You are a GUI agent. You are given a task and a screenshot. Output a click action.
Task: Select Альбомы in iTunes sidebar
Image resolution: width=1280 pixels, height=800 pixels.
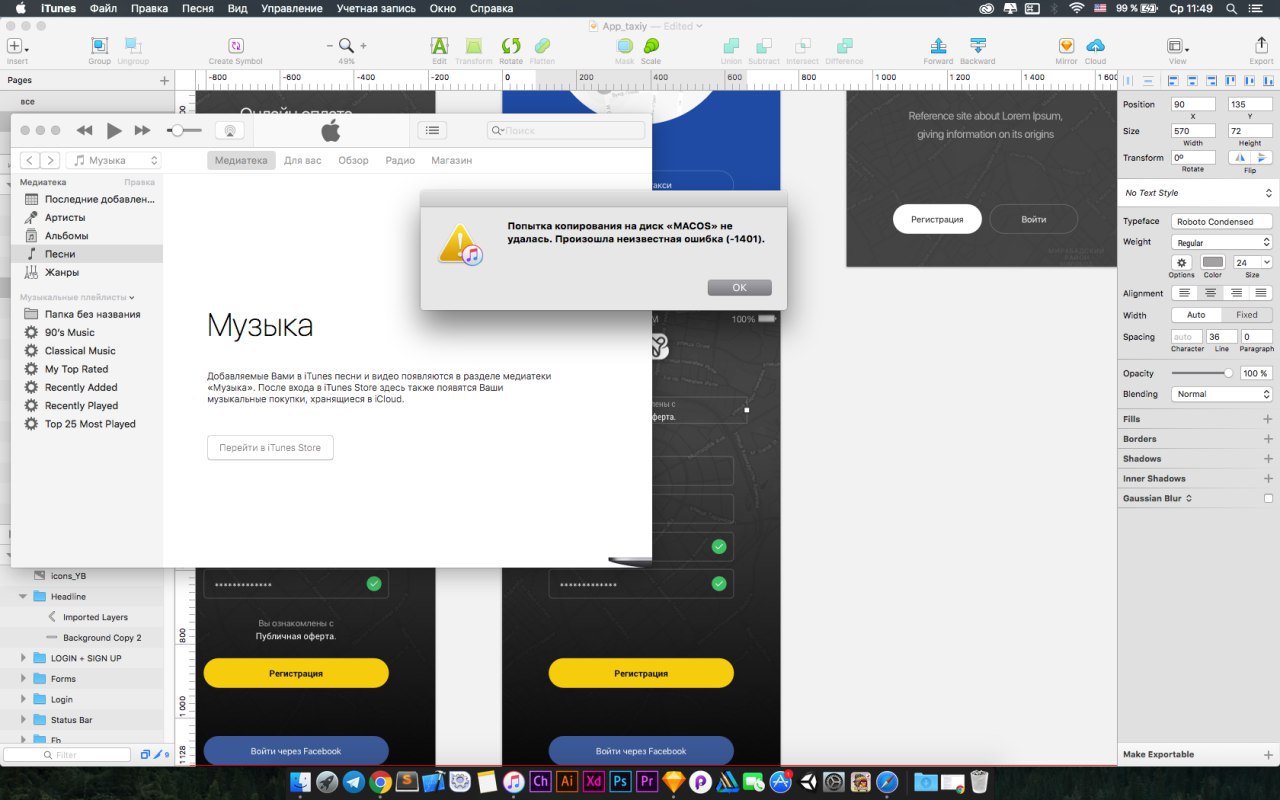coord(66,236)
